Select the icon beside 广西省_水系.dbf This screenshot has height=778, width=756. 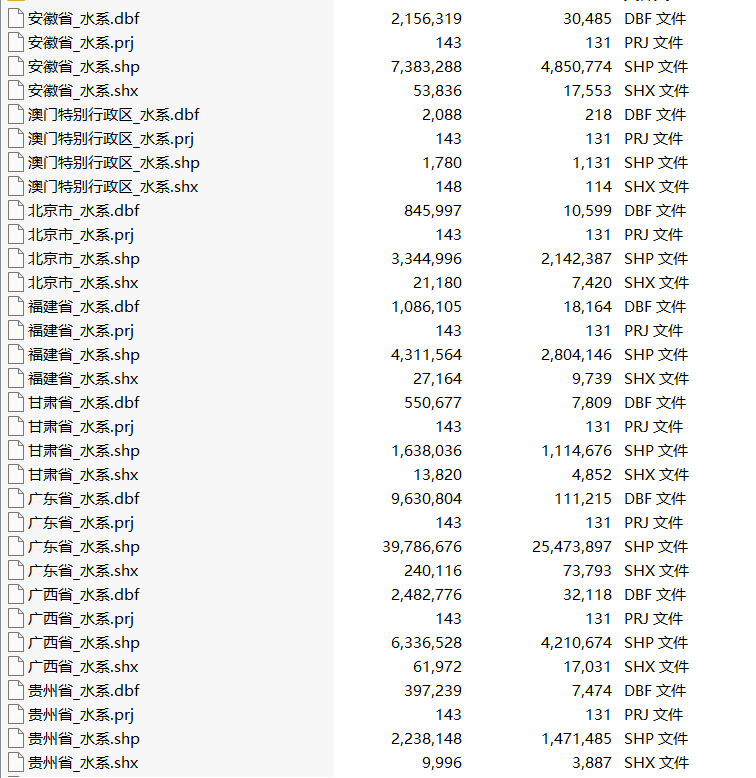(x=16, y=594)
